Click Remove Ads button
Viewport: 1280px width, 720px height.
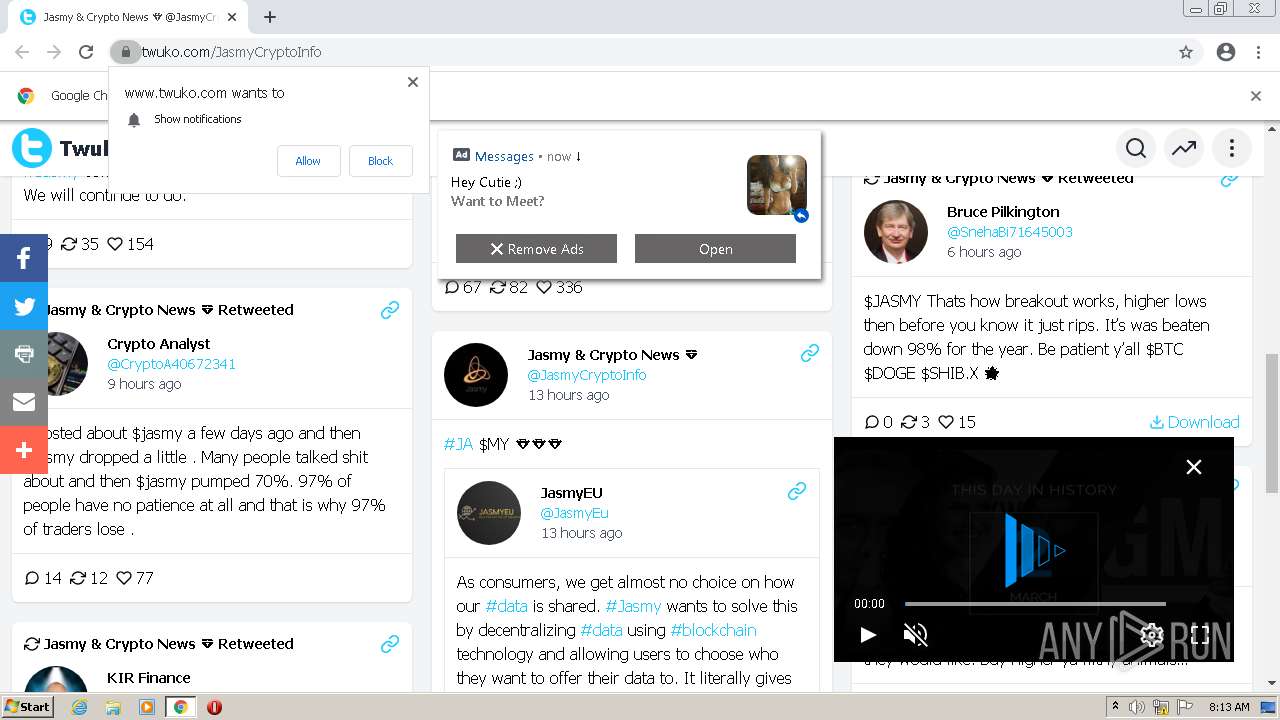coord(536,249)
